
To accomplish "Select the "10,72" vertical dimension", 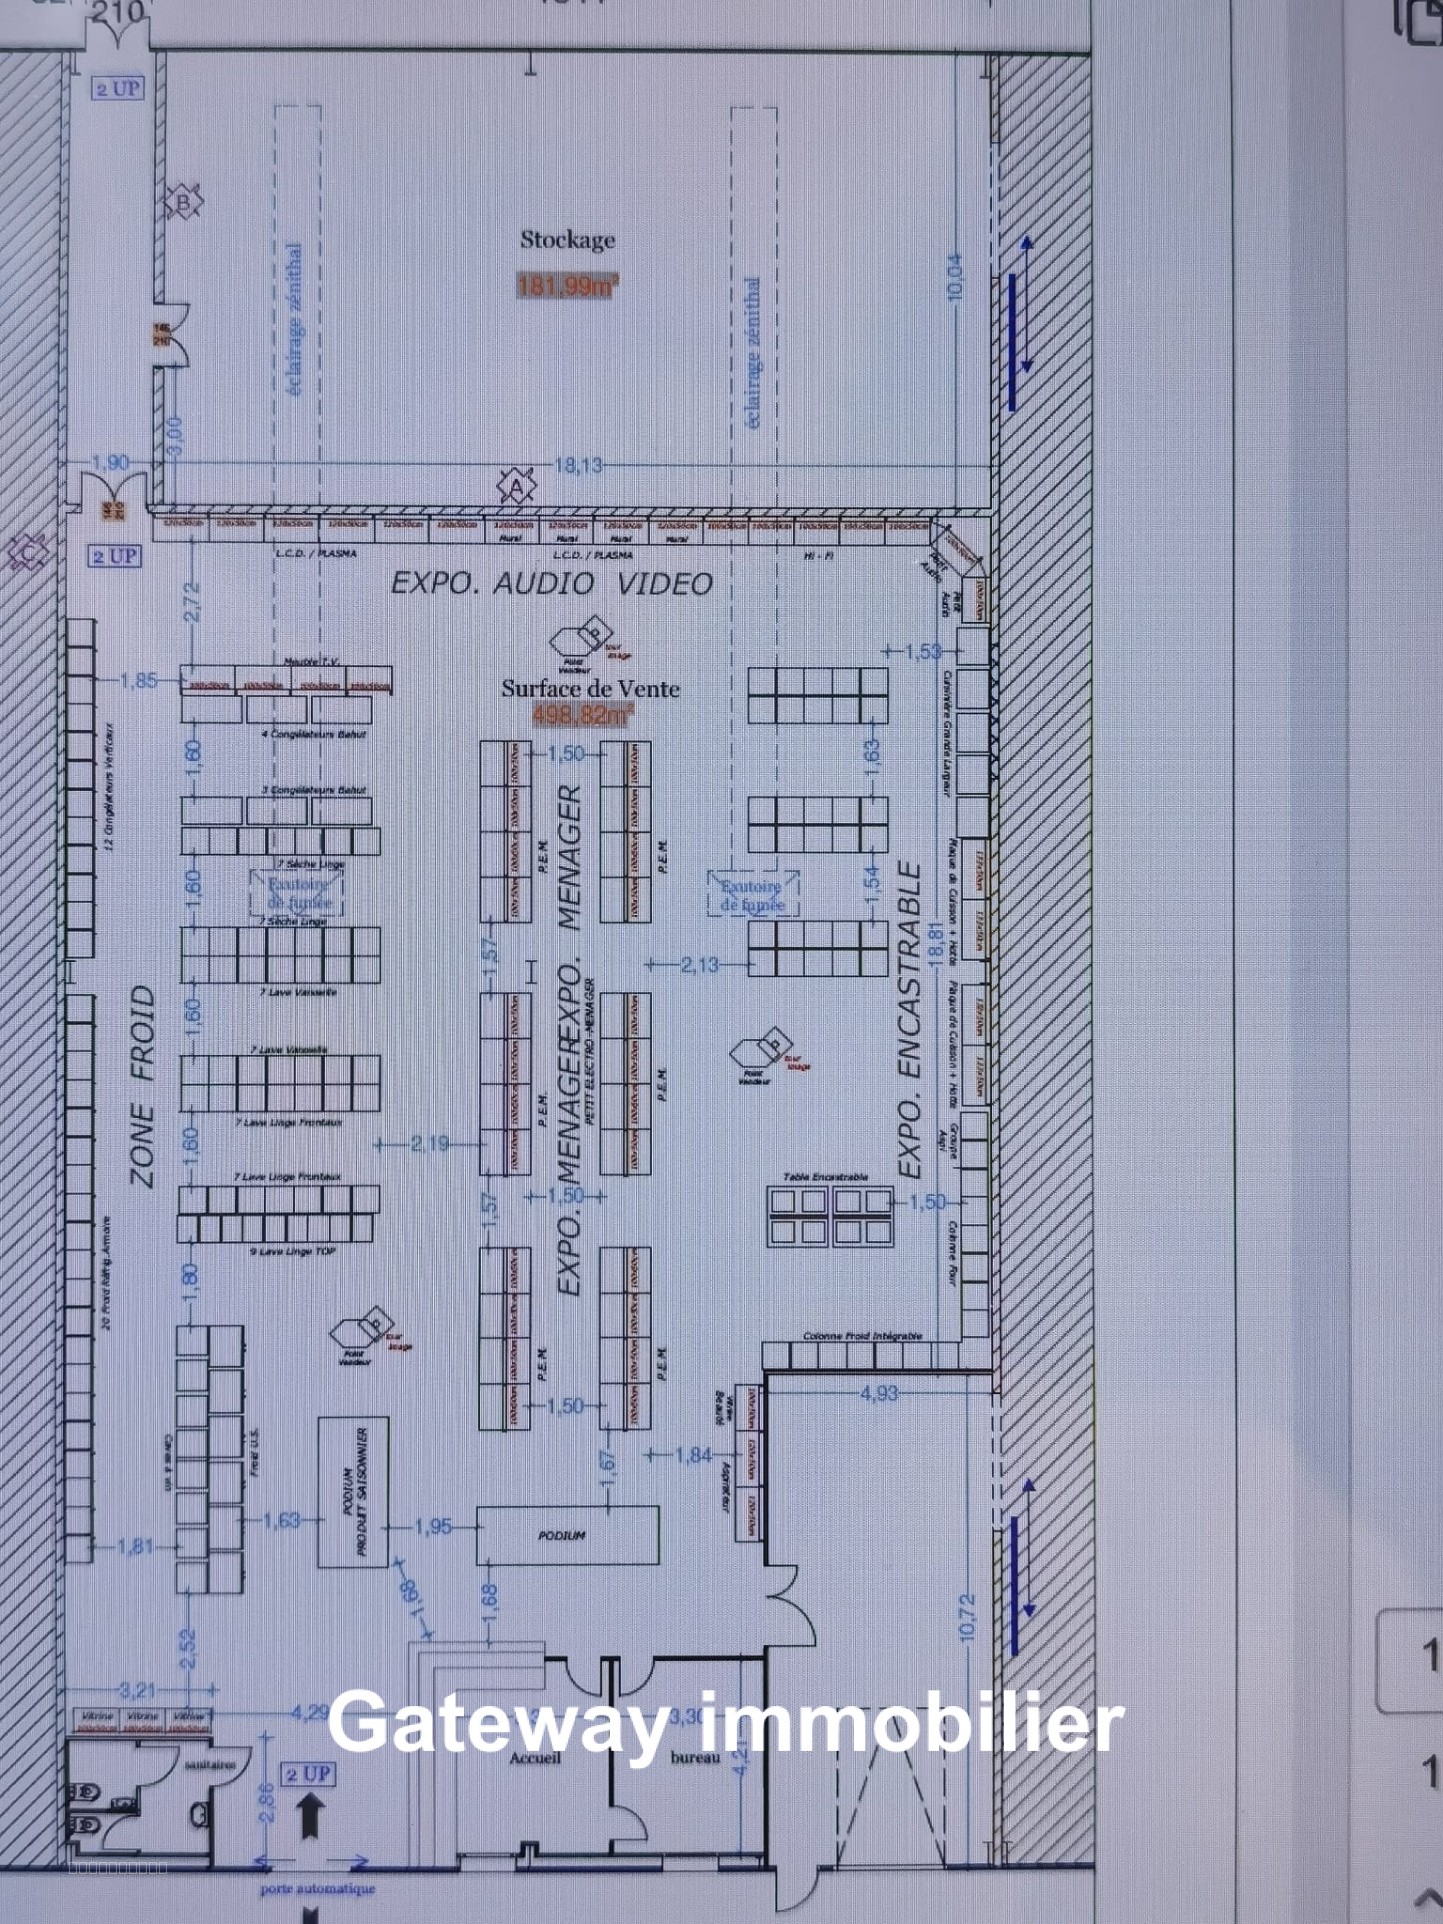I will tap(967, 1617).
